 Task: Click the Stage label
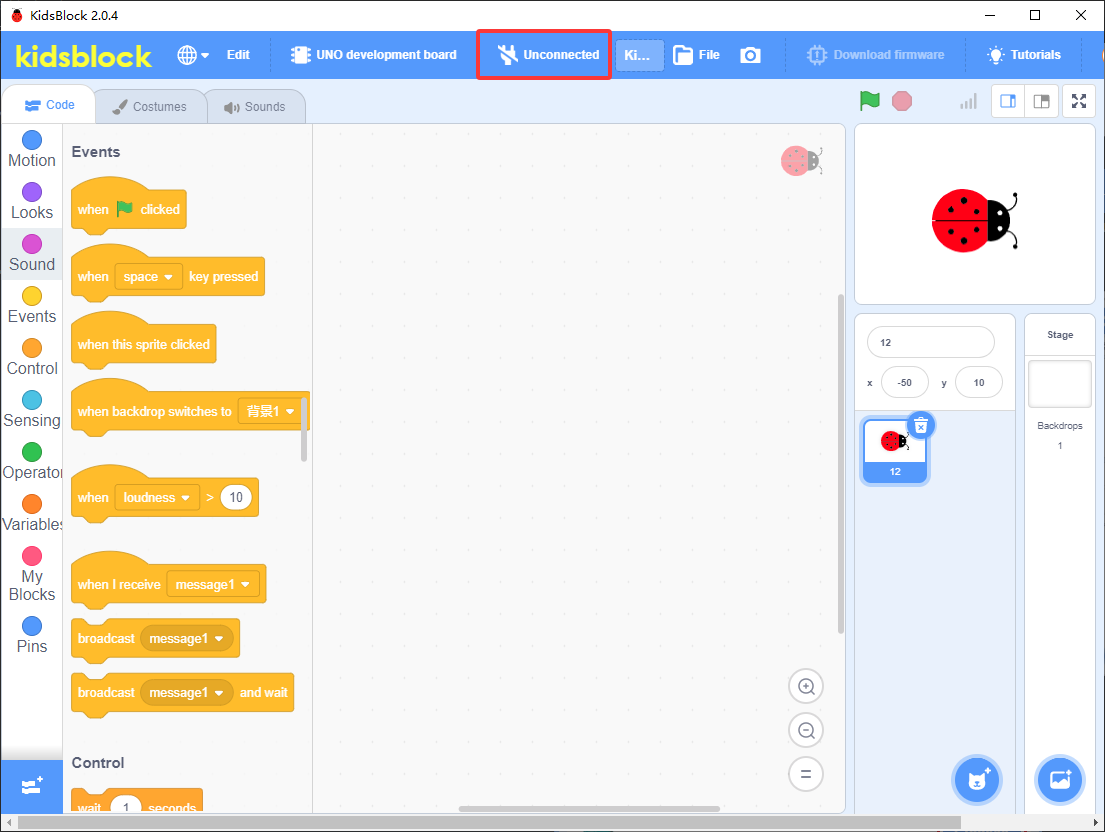[1060, 335]
